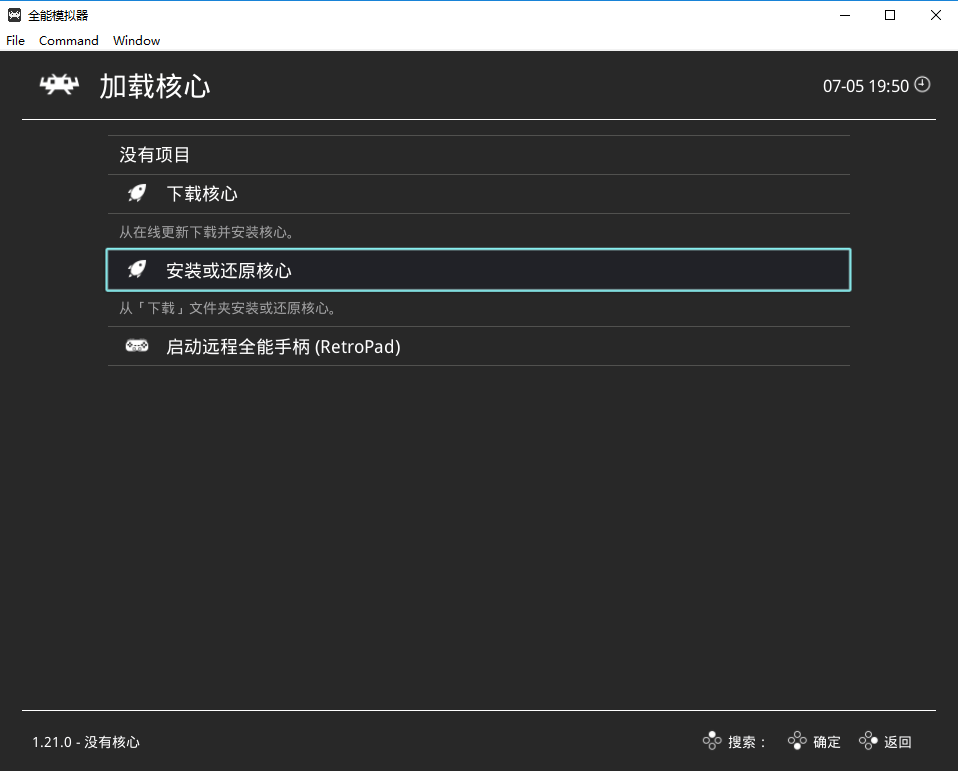
Task: Click the clock icon beside the timestamp
Action: pyautogui.click(x=920, y=85)
